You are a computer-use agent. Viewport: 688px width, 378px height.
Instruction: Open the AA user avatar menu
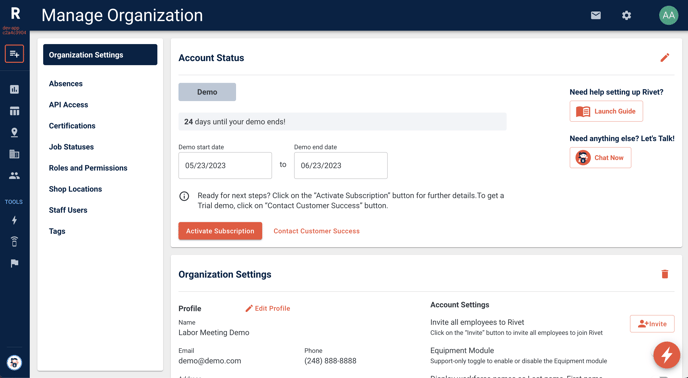tap(668, 15)
